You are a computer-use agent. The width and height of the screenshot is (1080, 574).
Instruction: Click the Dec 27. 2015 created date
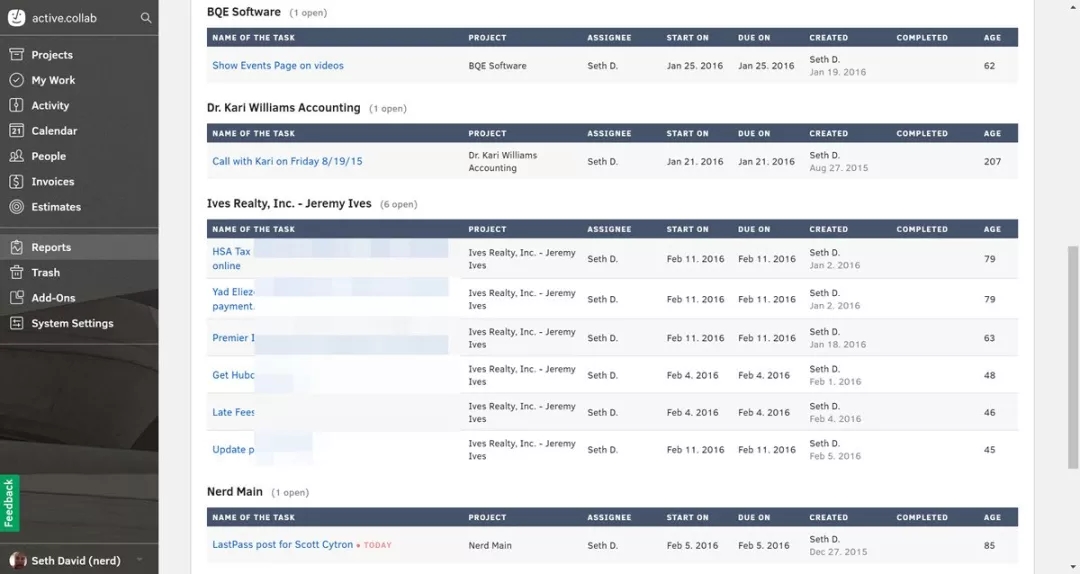[x=838, y=551]
